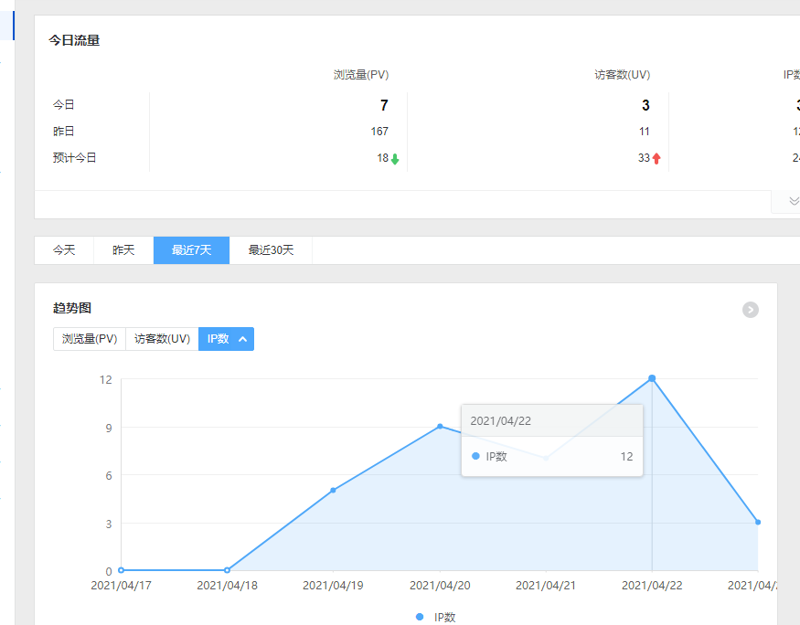
Task: Expand the 今日流量 panel with the double chevron
Action: pos(793,201)
